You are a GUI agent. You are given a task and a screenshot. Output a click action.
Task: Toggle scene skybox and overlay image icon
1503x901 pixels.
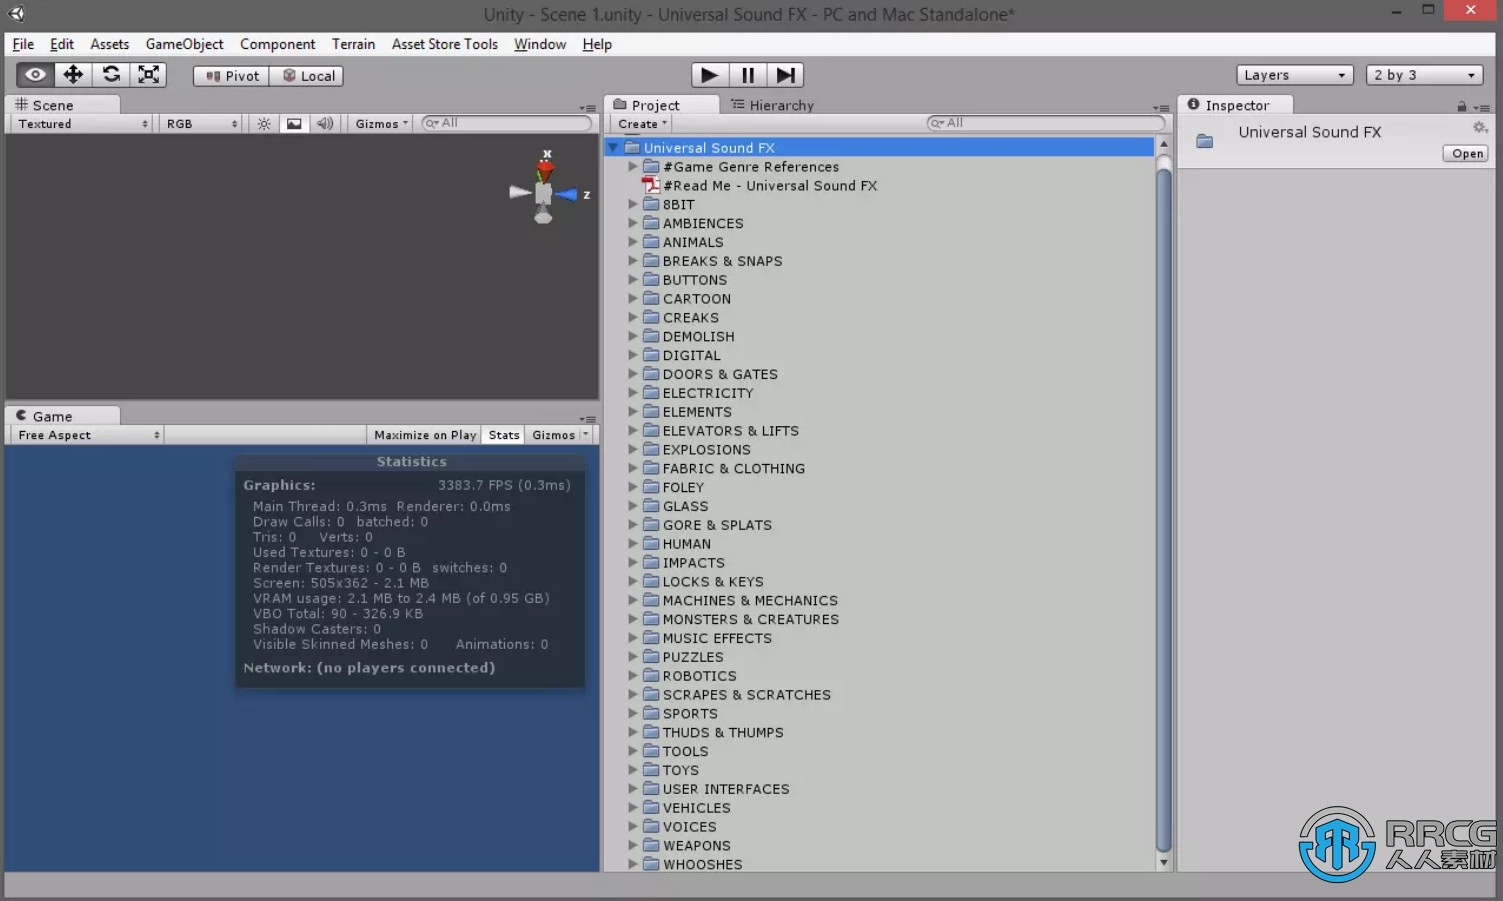(294, 124)
